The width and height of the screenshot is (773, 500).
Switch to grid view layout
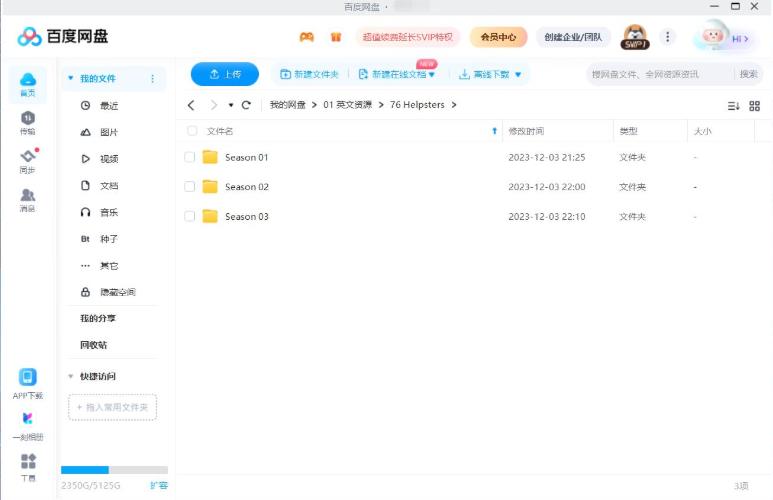tap(754, 106)
